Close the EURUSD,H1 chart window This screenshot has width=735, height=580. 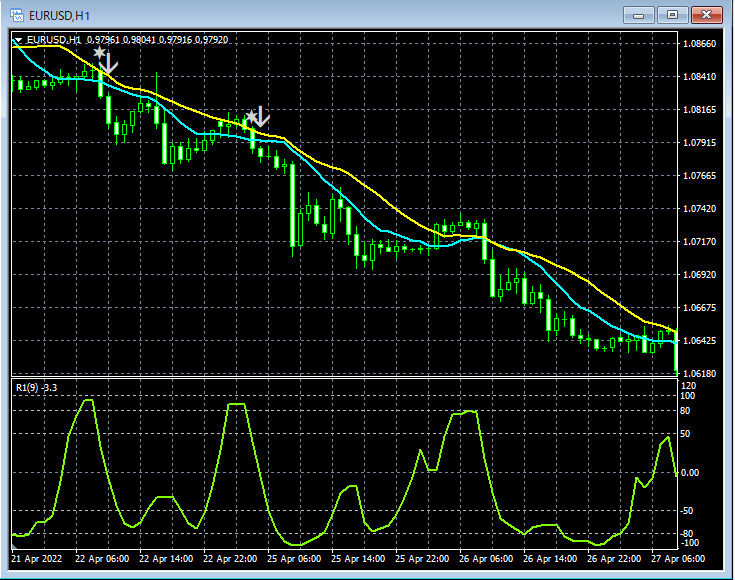tap(706, 15)
